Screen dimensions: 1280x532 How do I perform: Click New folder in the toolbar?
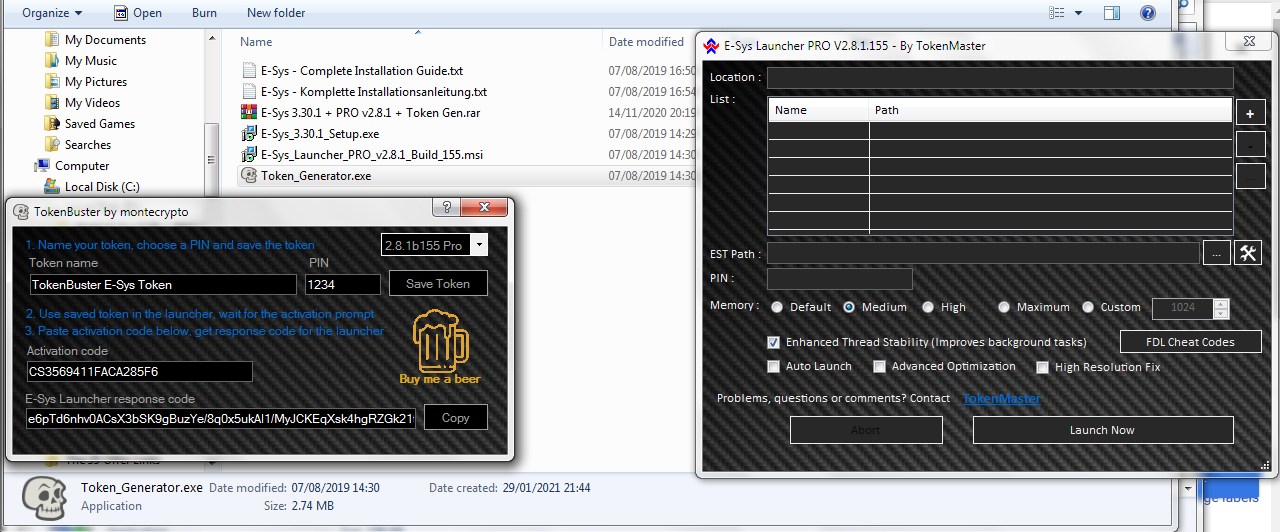point(276,13)
